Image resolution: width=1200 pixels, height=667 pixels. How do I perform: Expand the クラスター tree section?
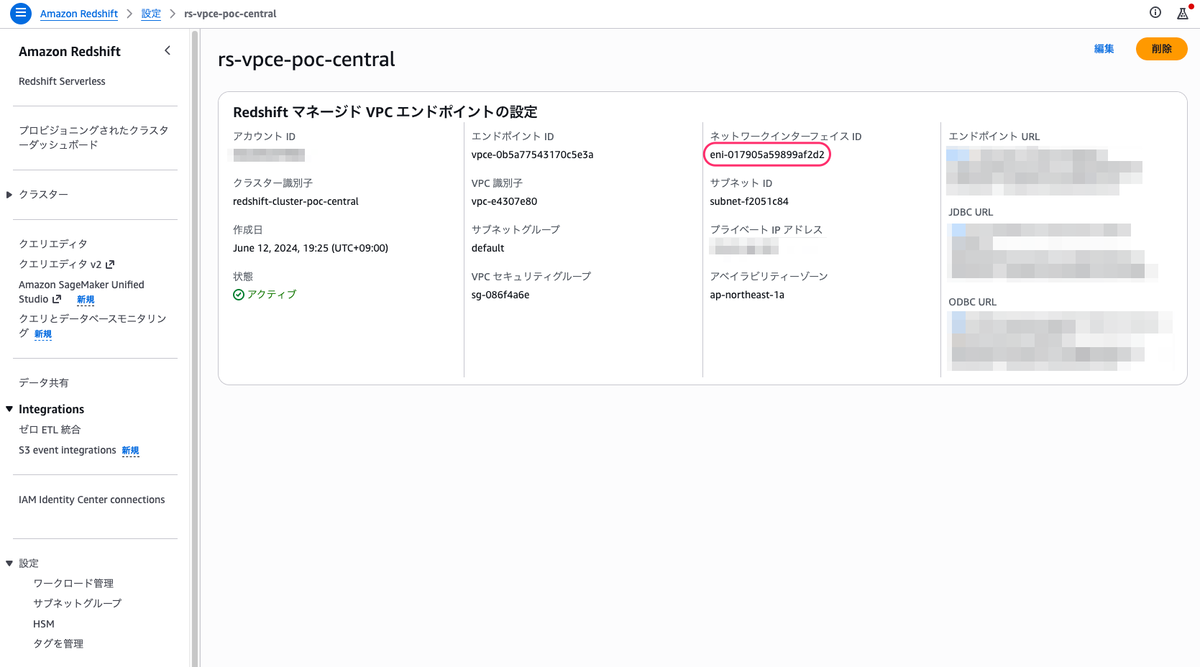10,195
